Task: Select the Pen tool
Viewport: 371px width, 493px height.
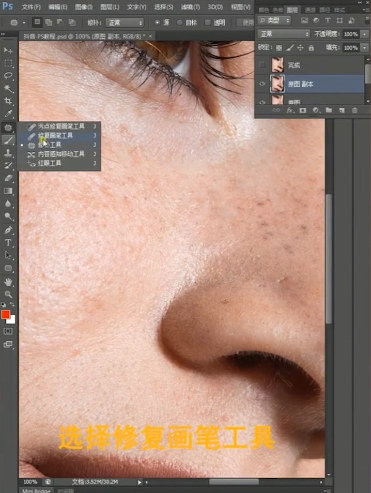Action: coord(8,230)
